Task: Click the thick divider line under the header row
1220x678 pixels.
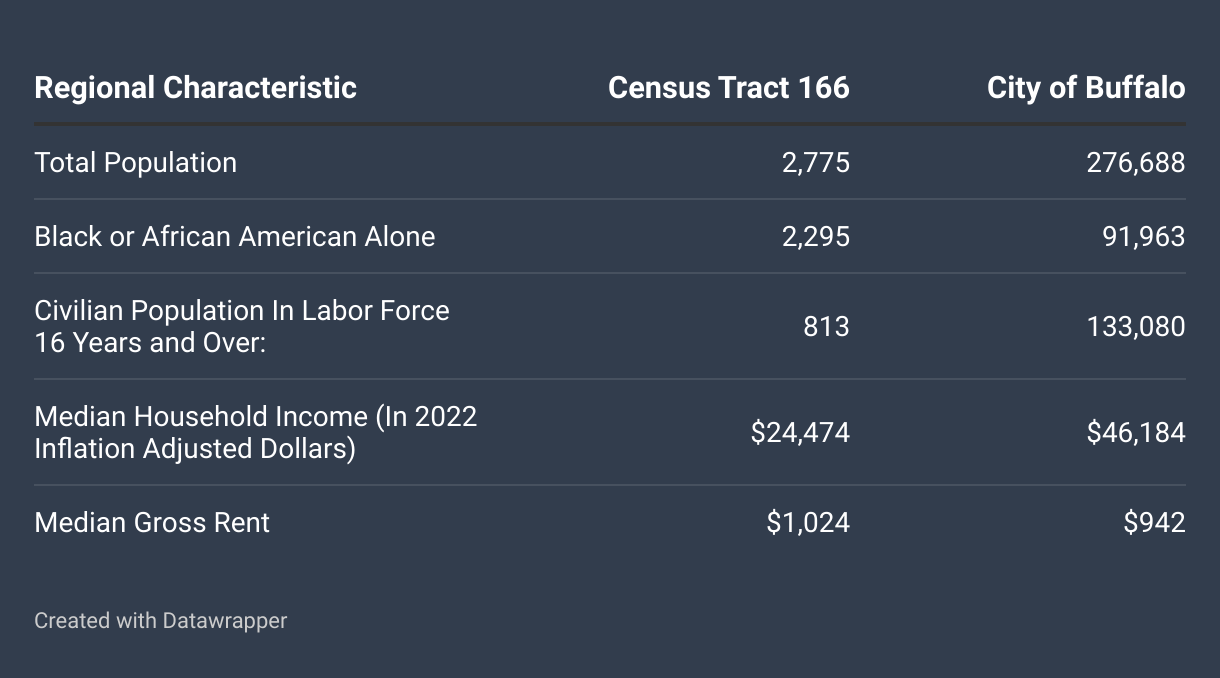Action: [609, 124]
